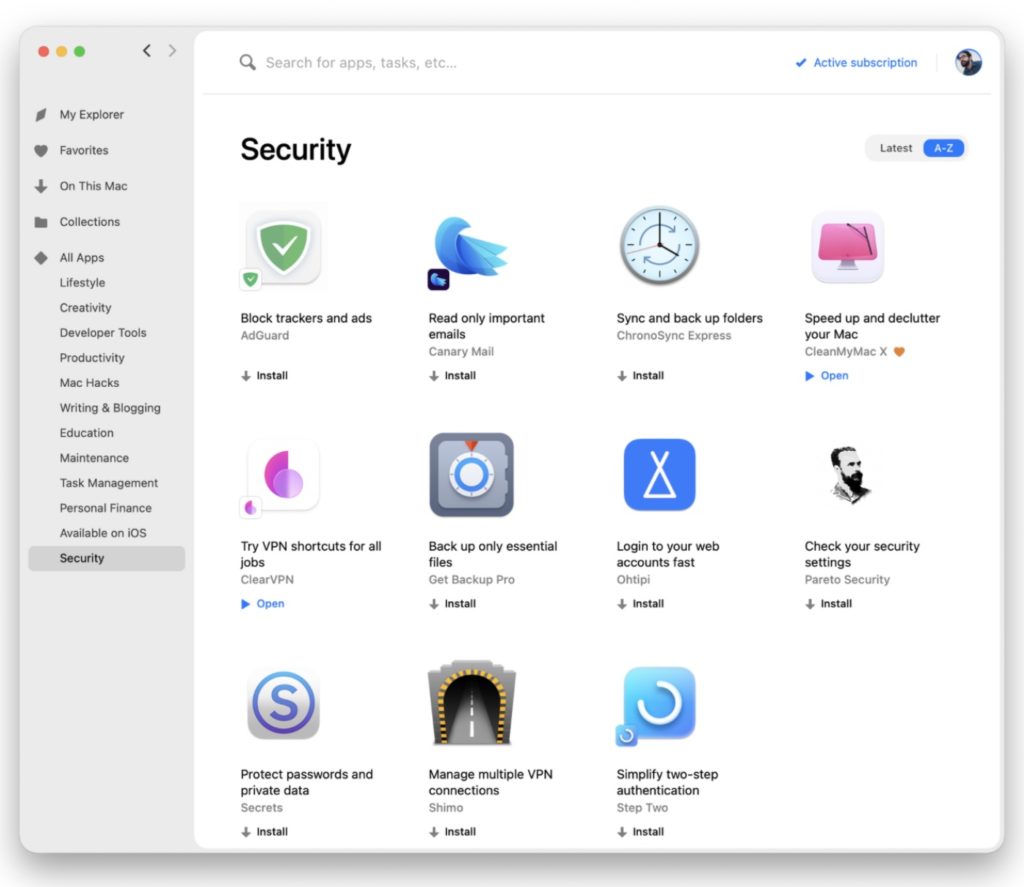Click the CleanMyMac X pink monitor icon

[847, 247]
